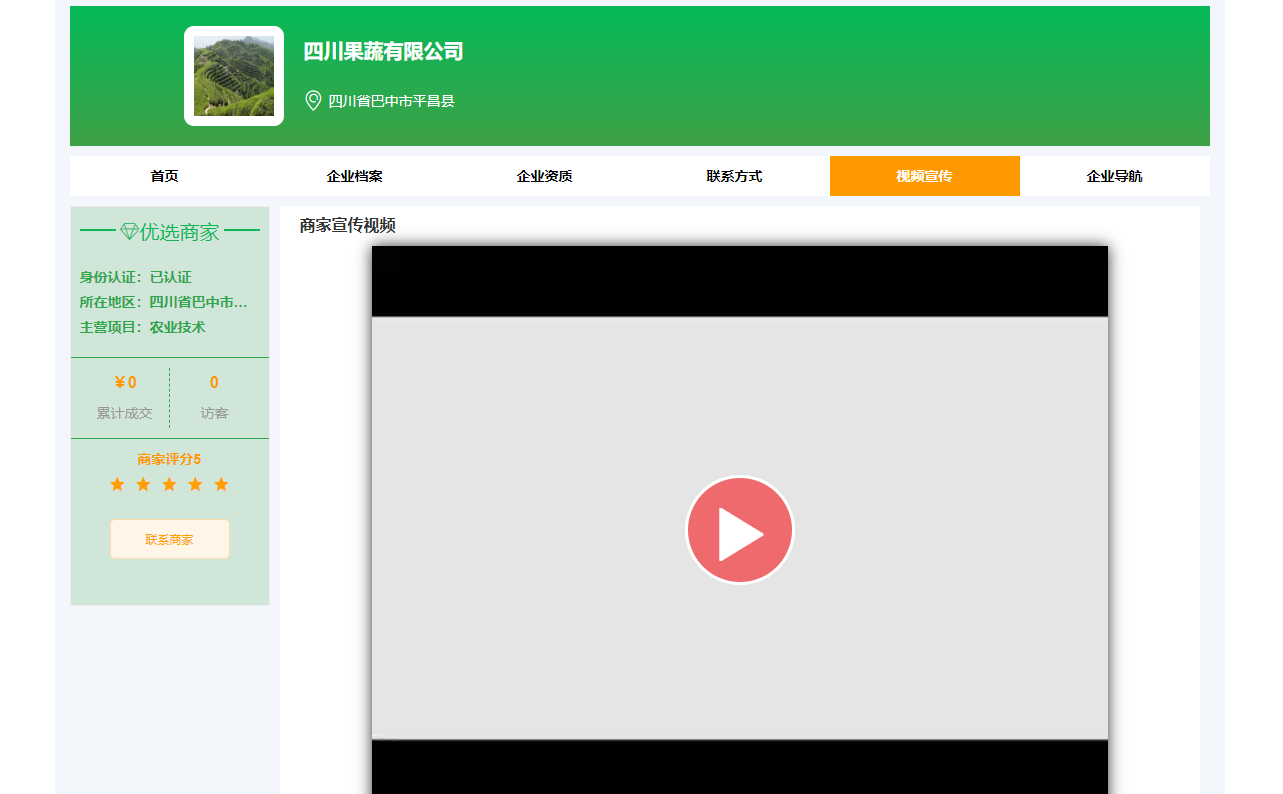Click the first rating star
This screenshot has height=794, width=1283.
point(117,485)
